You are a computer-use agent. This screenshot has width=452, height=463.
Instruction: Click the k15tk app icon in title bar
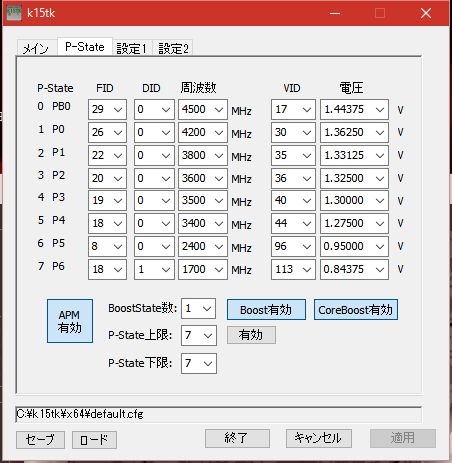coord(14,13)
